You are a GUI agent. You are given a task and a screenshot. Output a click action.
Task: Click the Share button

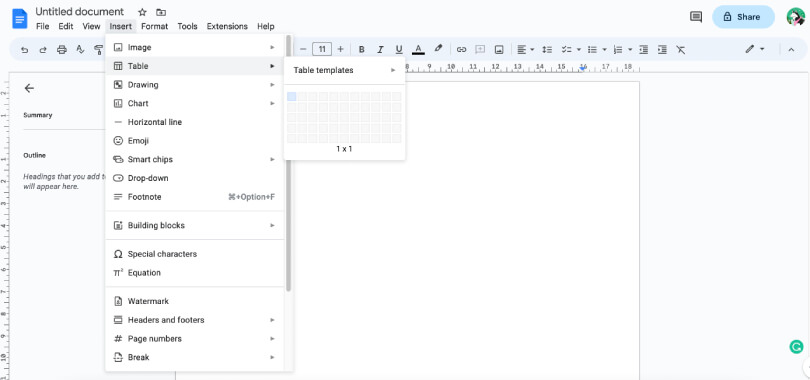coord(743,17)
